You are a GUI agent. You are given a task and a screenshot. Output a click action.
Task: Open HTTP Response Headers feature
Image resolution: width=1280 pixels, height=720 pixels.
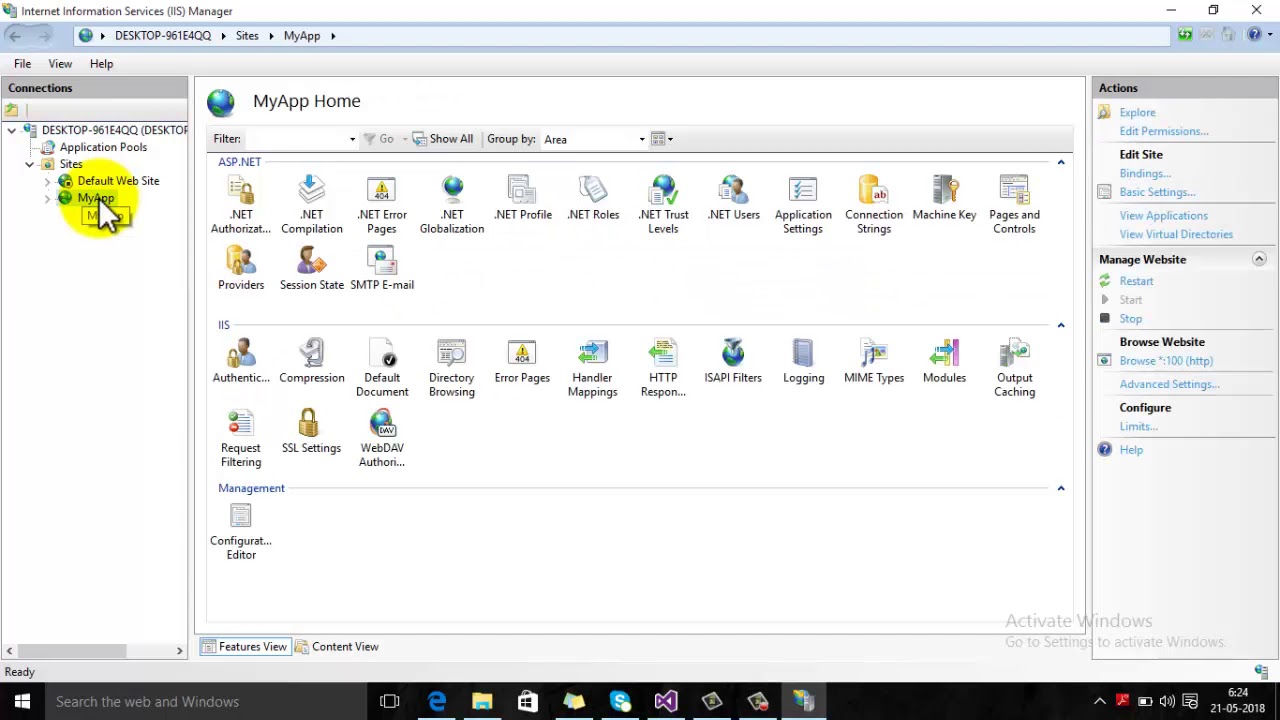click(x=663, y=368)
